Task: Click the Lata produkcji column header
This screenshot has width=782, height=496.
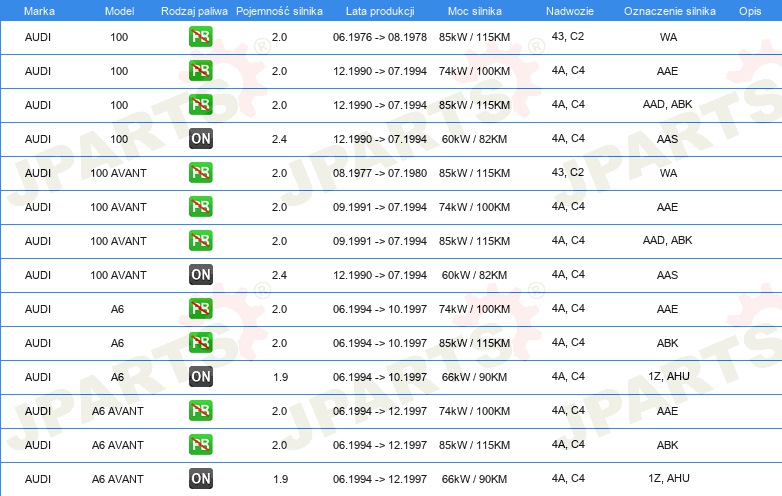Action: tap(380, 11)
